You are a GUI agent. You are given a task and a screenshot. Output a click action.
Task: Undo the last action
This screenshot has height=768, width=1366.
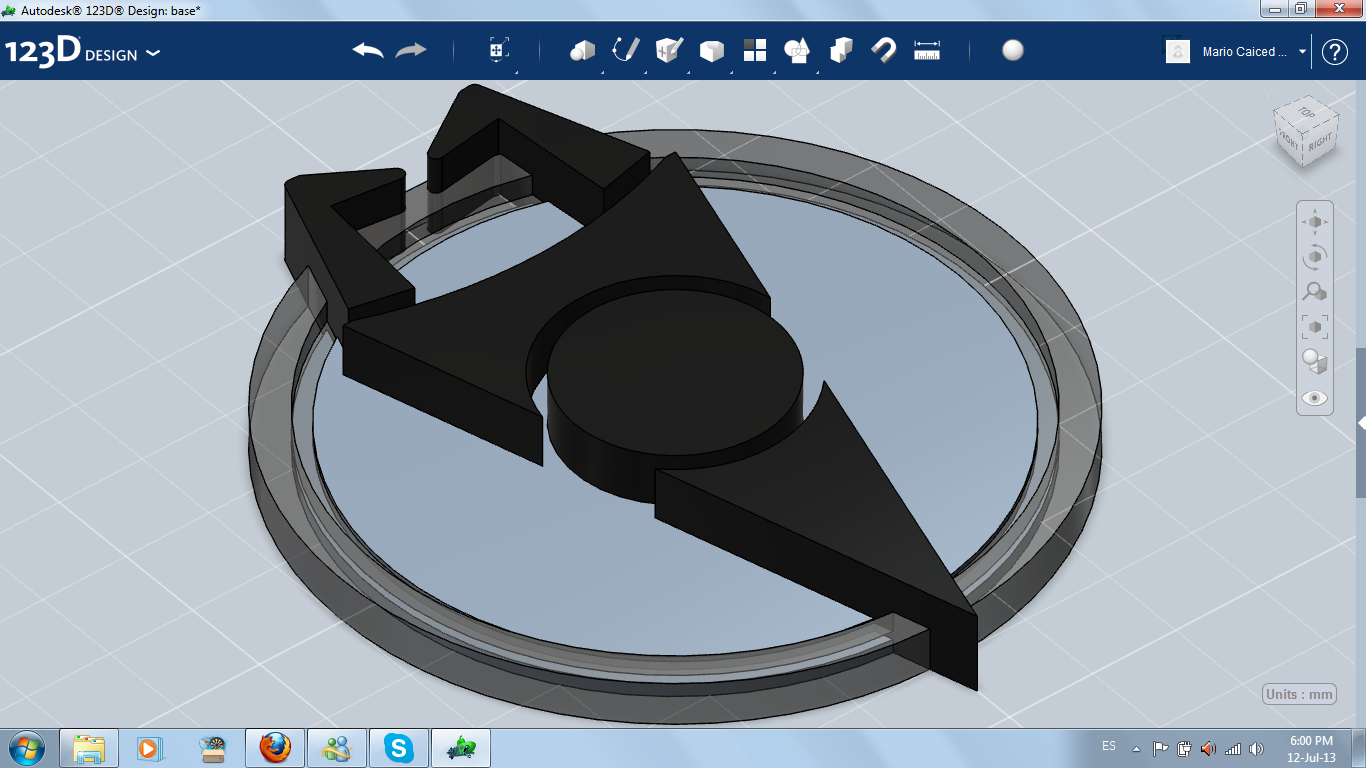(x=368, y=50)
